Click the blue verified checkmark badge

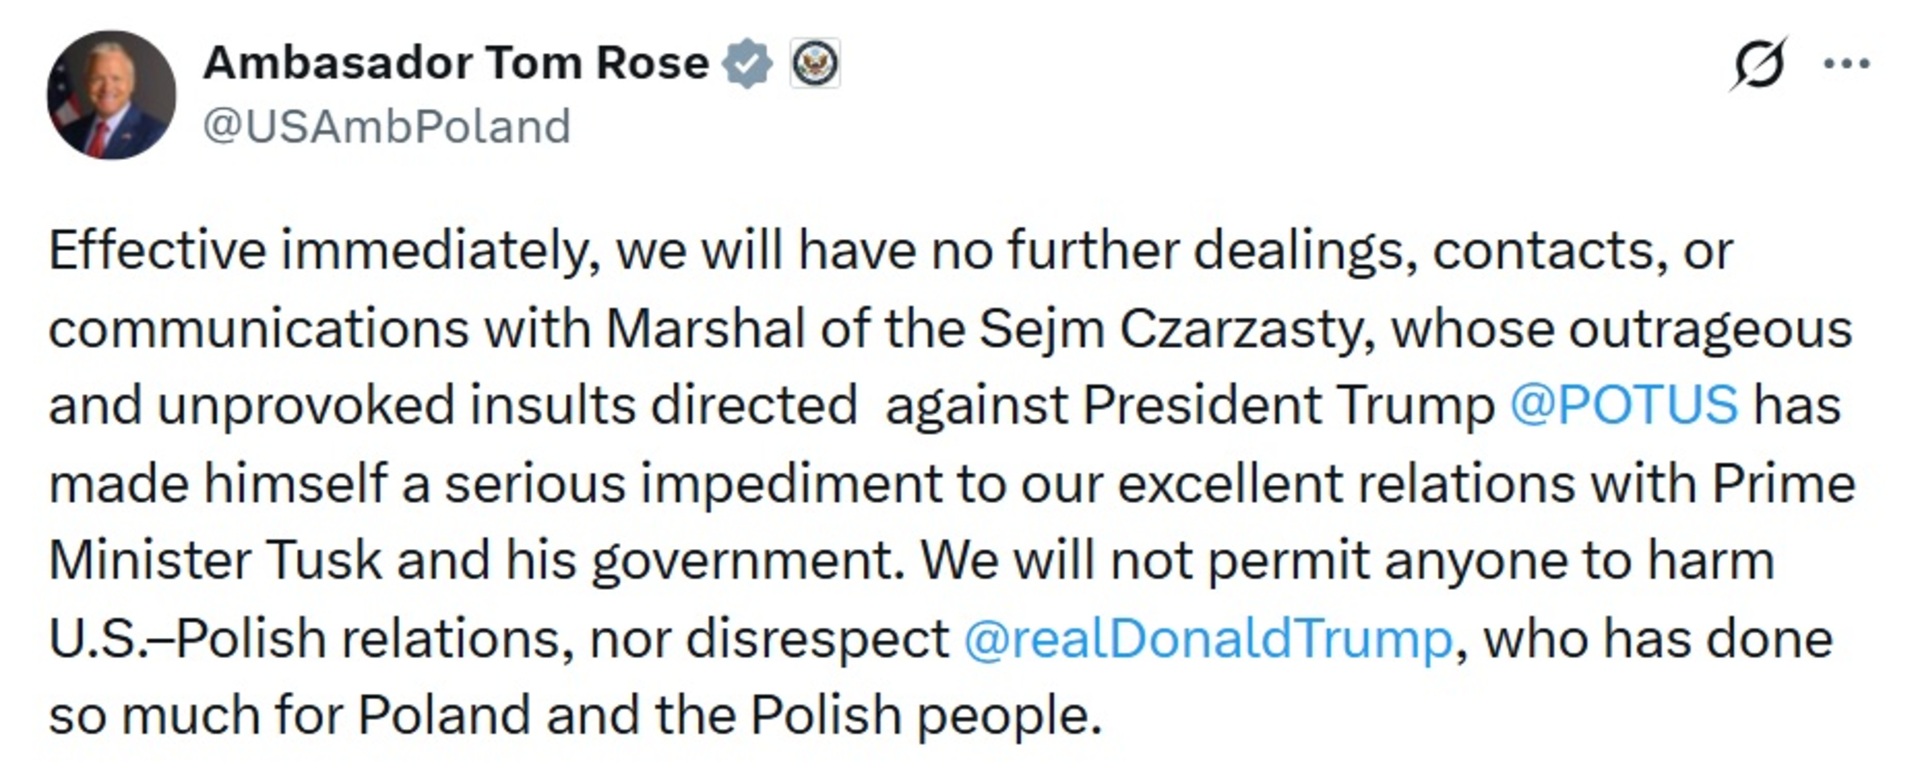[748, 64]
